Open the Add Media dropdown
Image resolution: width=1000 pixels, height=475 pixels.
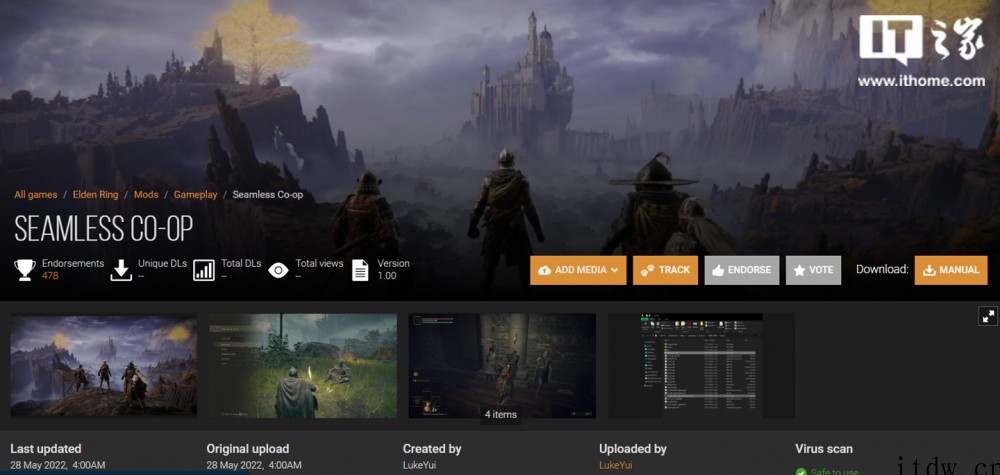pyautogui.click(x=578, y=270)
